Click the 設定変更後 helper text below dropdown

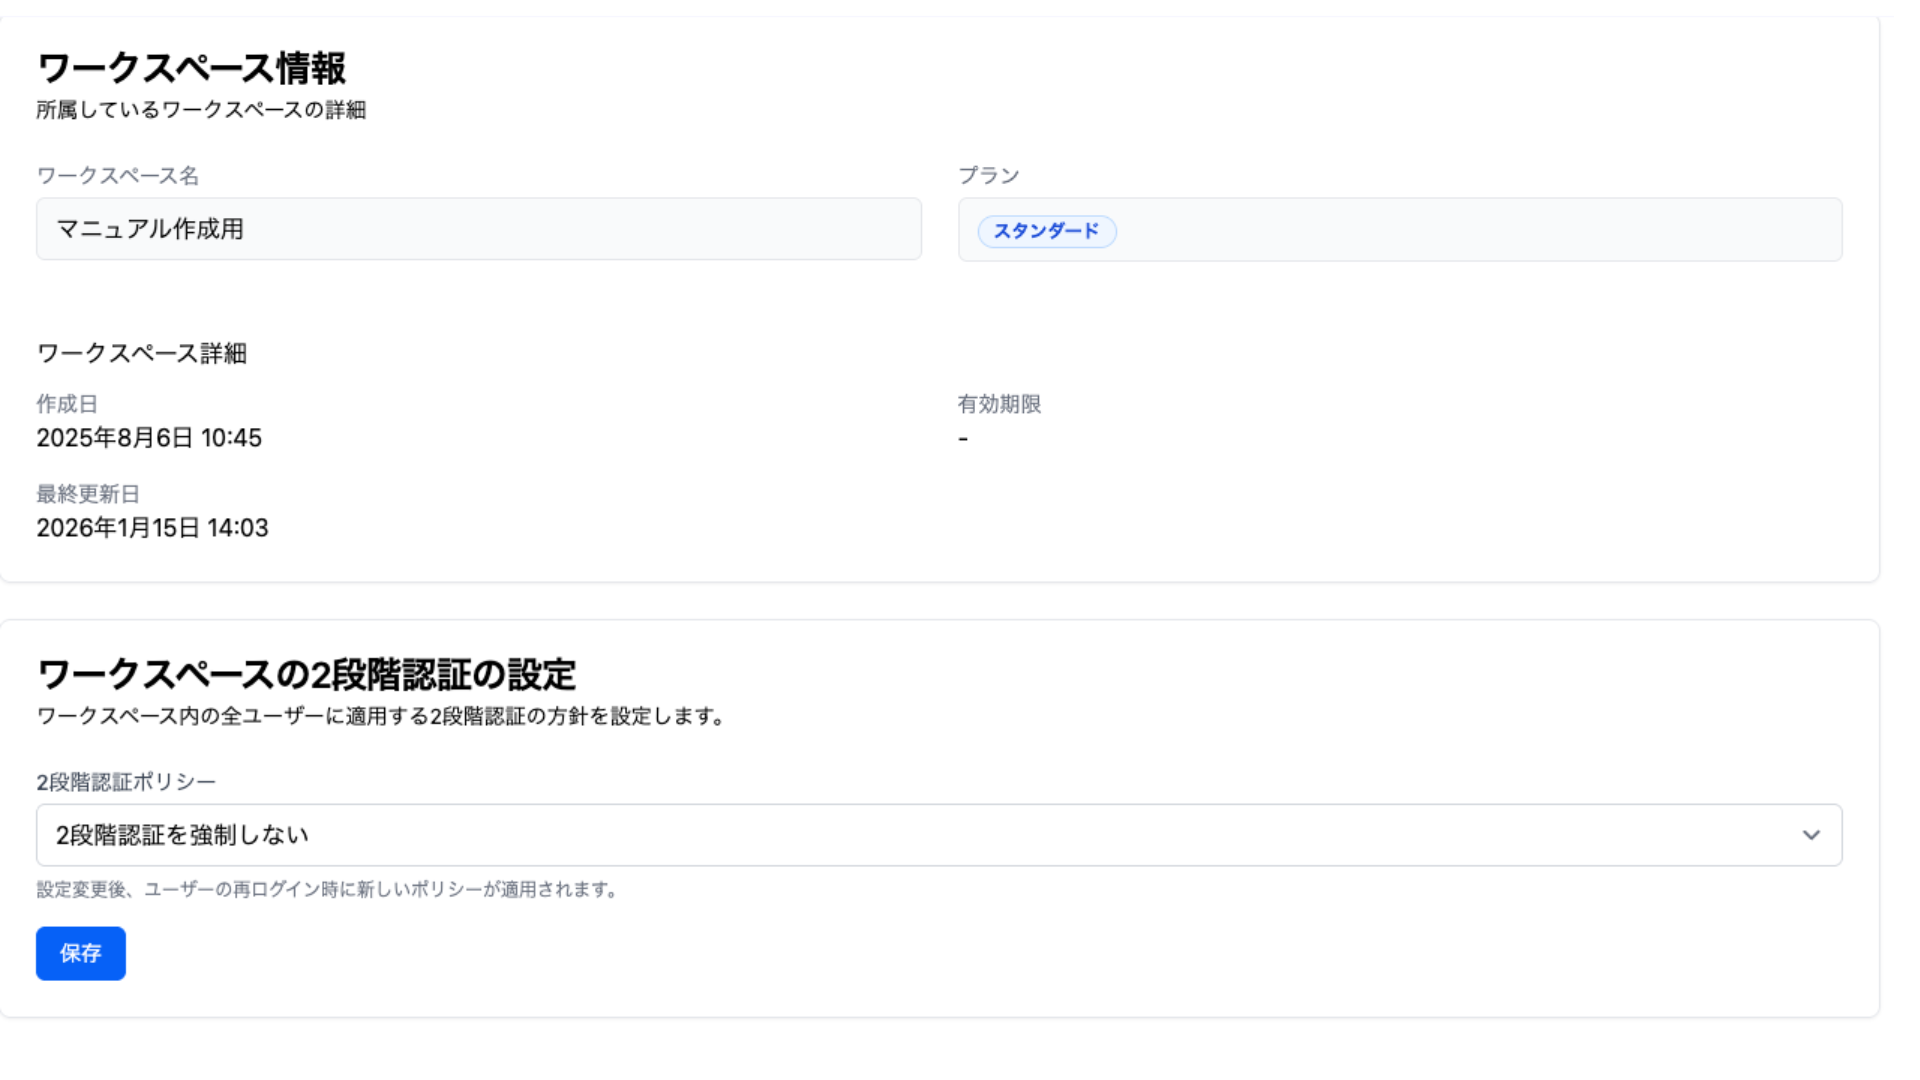click(x=327, y=889)
